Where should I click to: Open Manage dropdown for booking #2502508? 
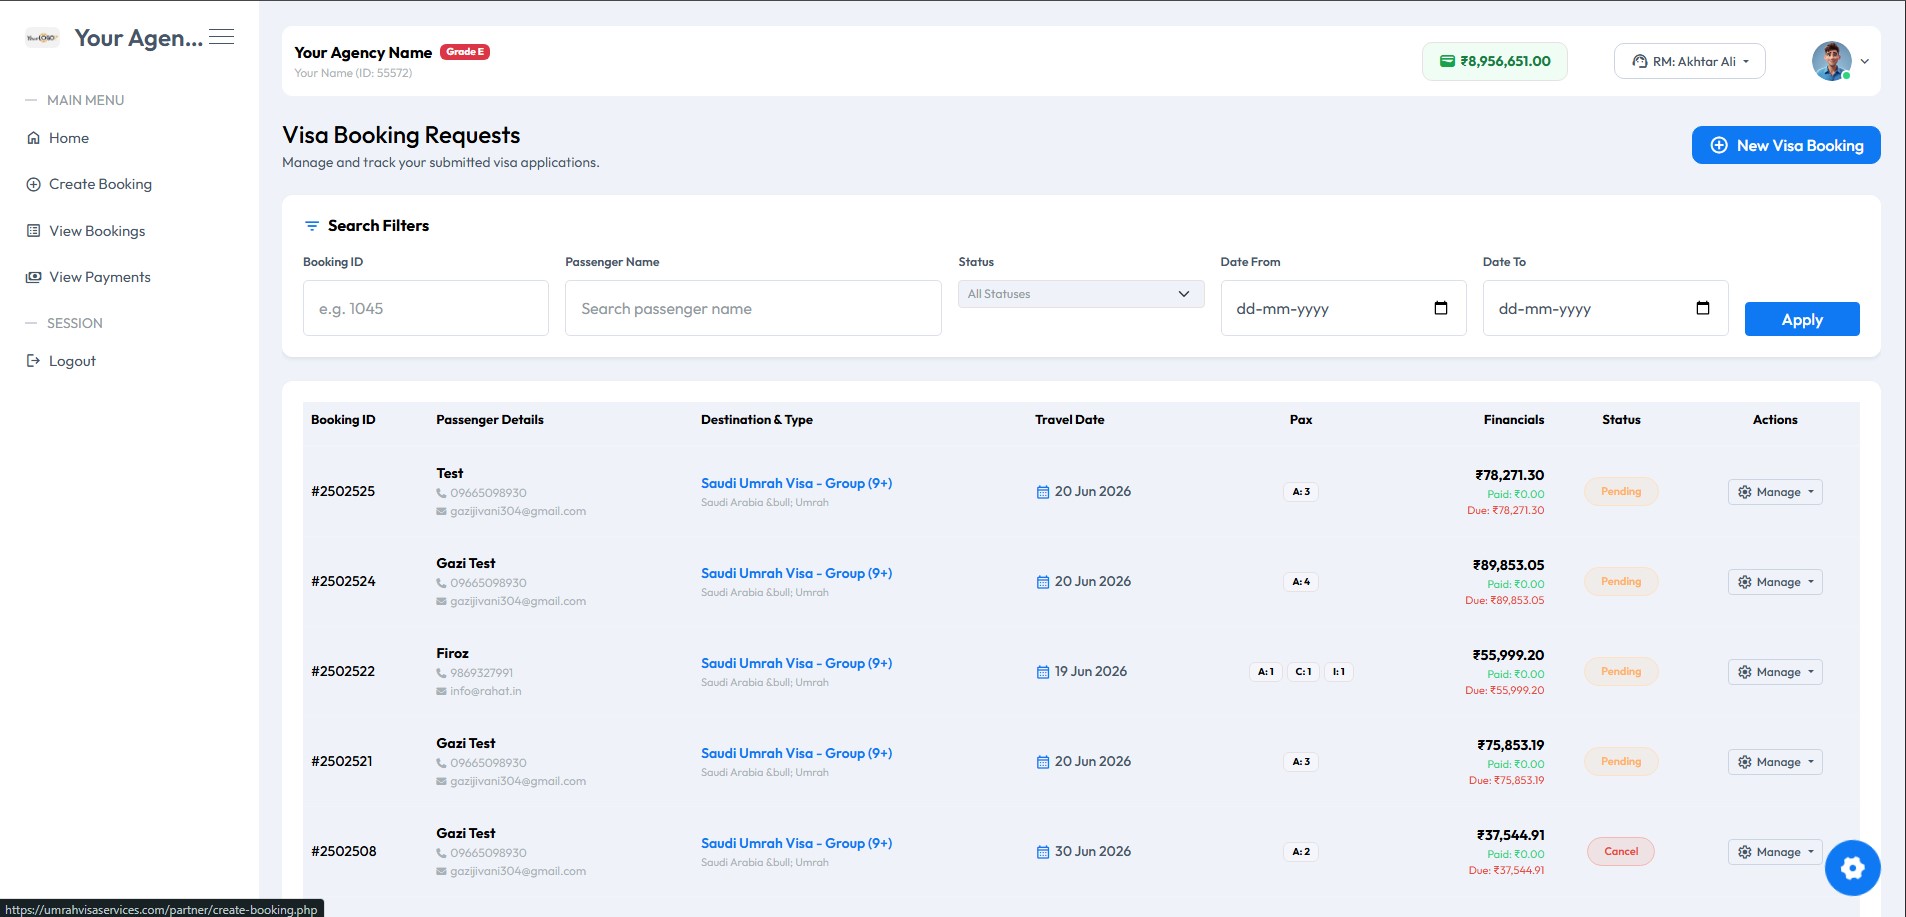pos(1775,852)
